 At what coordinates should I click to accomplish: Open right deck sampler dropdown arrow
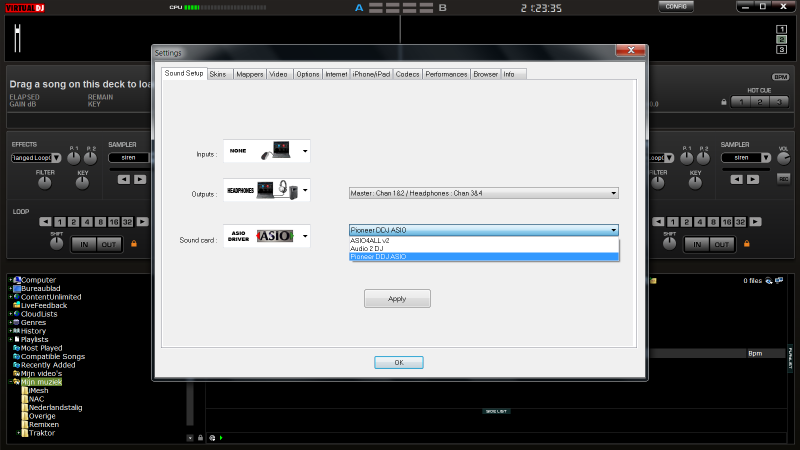(x=766, y=158)
